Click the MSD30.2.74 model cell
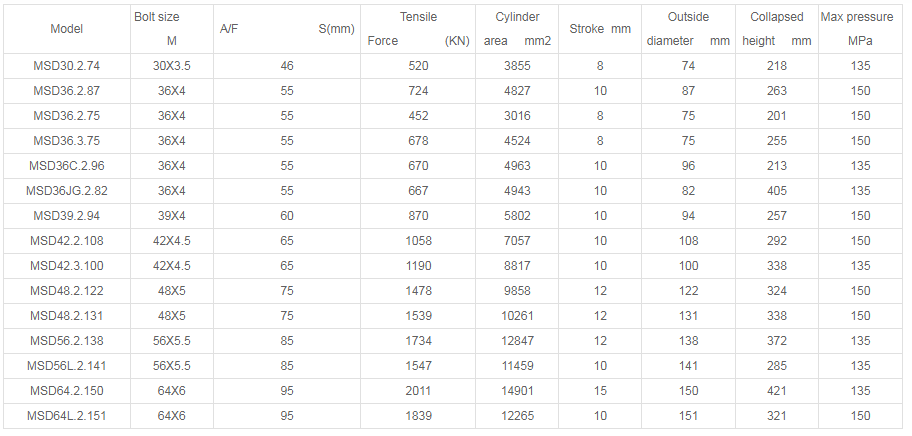912x436 pixels. 67,65
